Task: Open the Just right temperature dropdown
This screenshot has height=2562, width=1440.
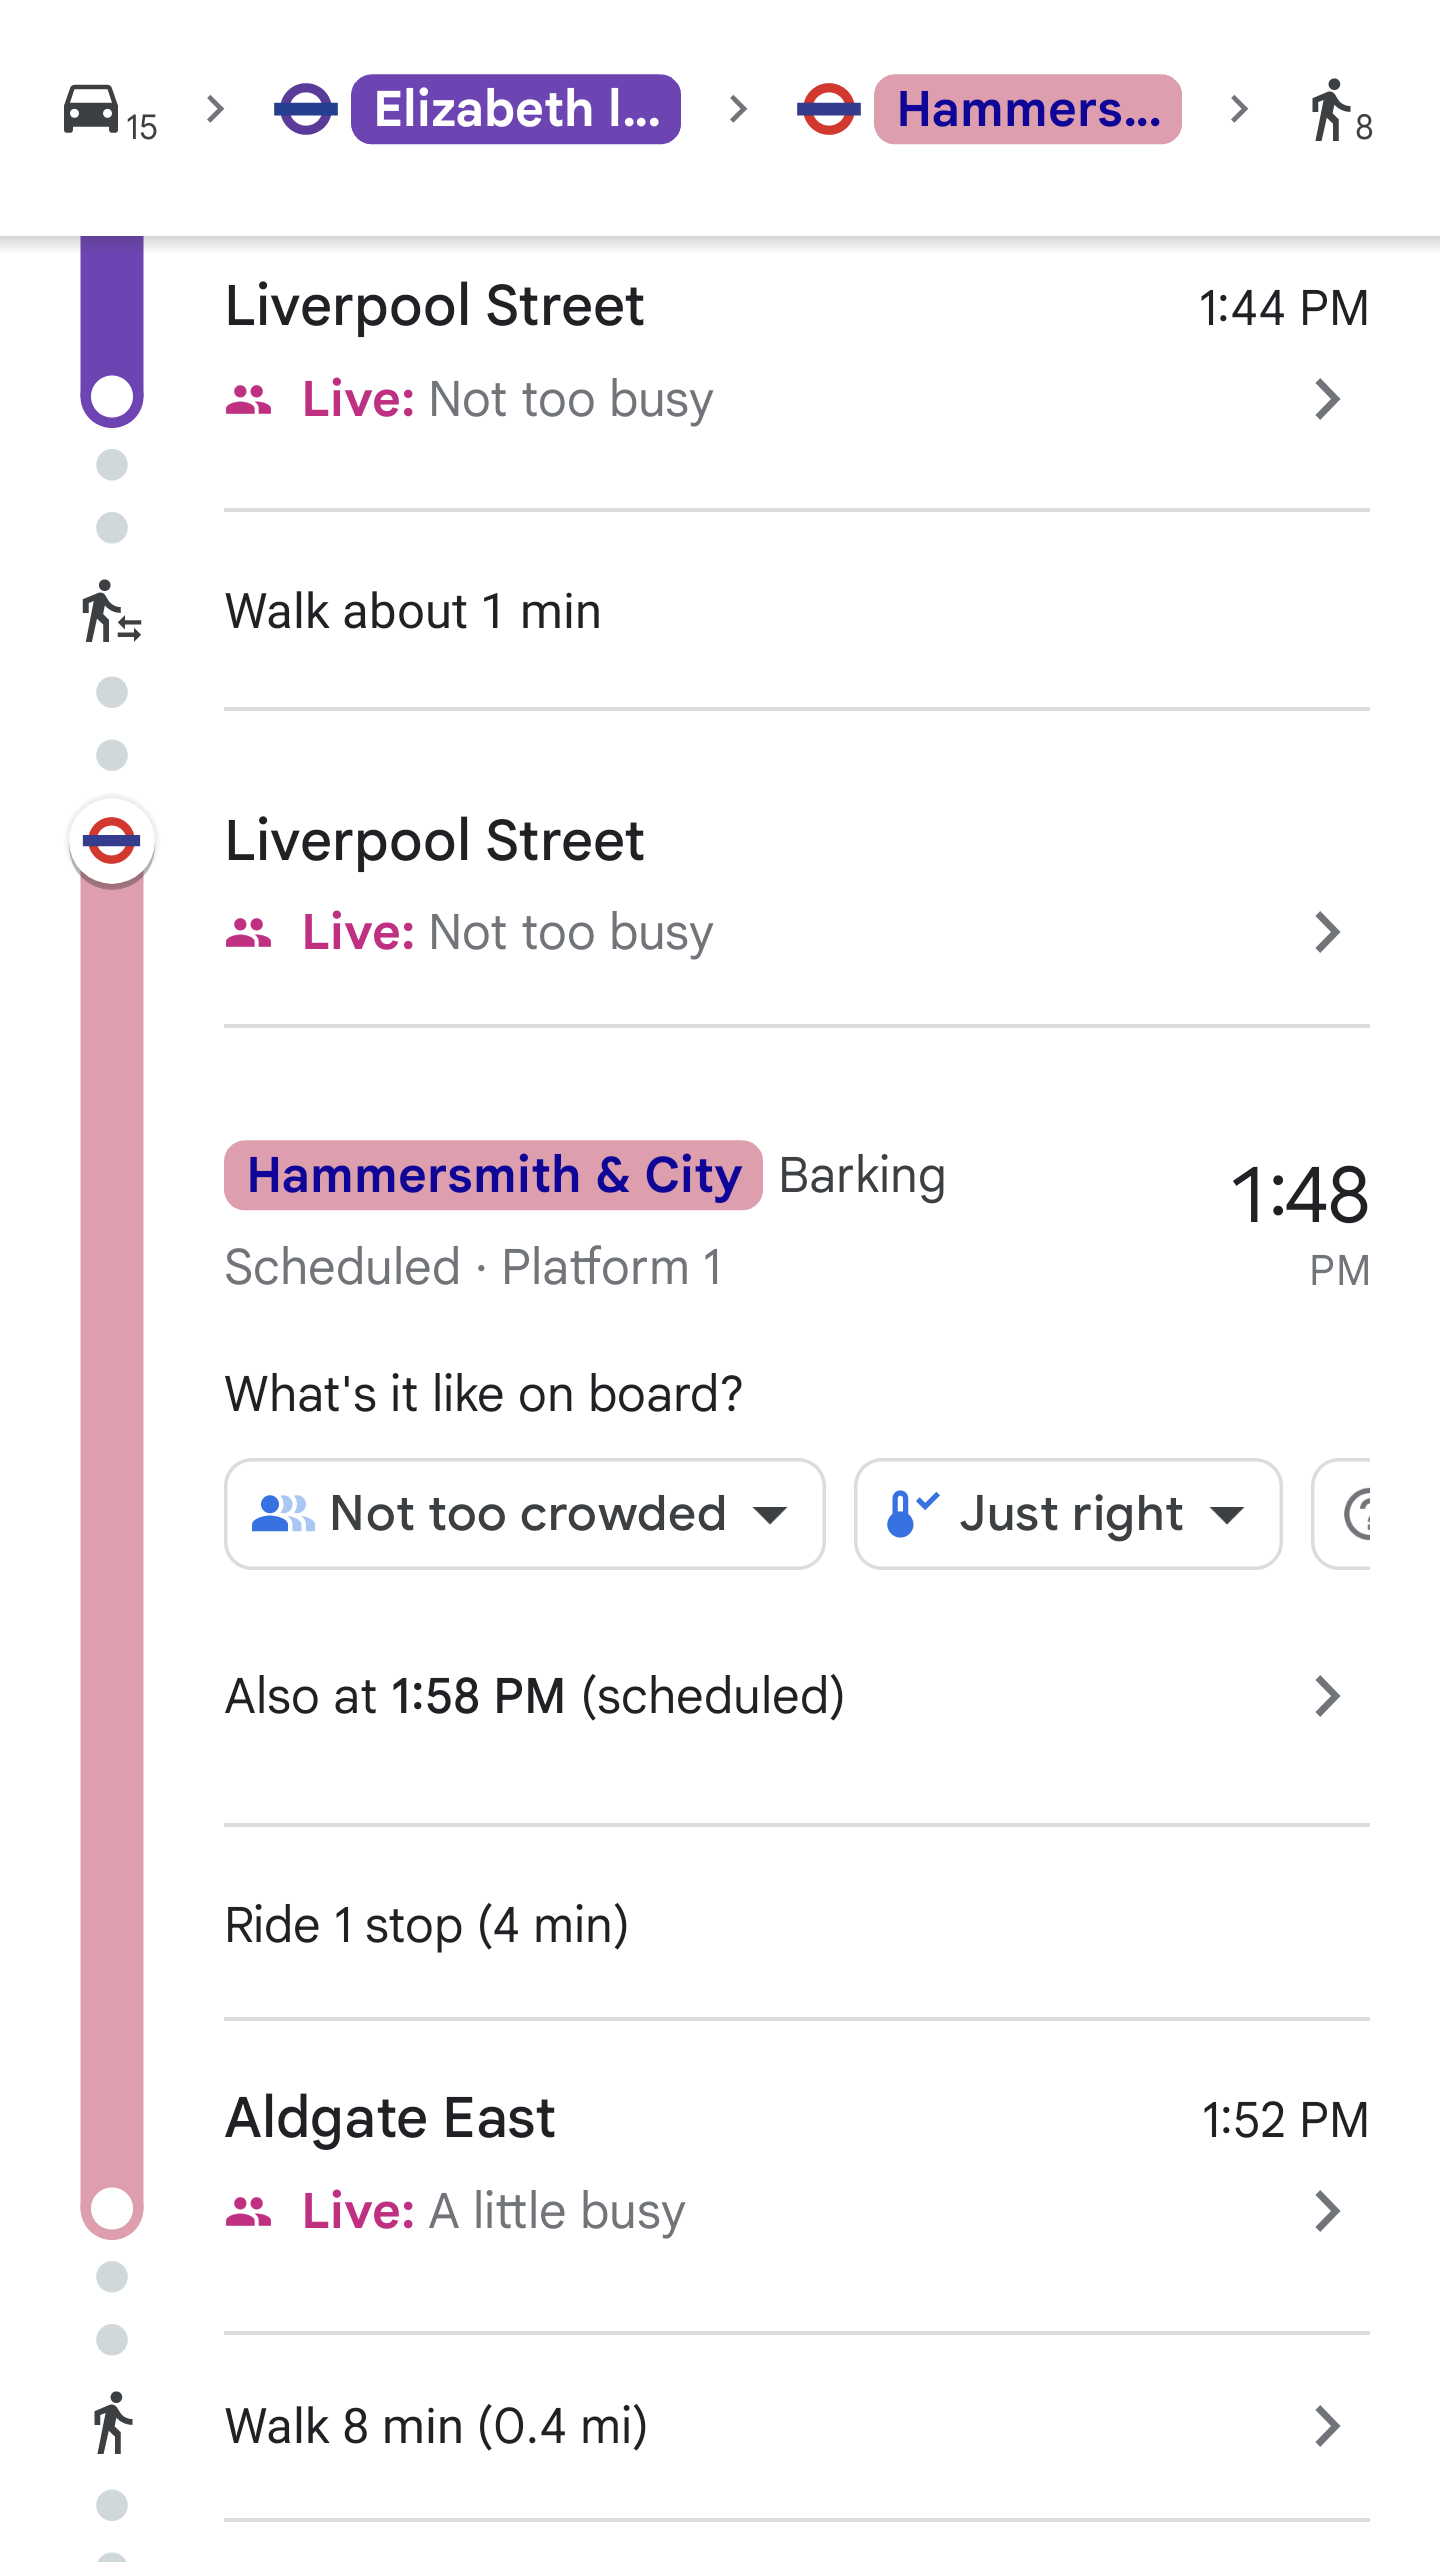Action: (1067, 1514)
